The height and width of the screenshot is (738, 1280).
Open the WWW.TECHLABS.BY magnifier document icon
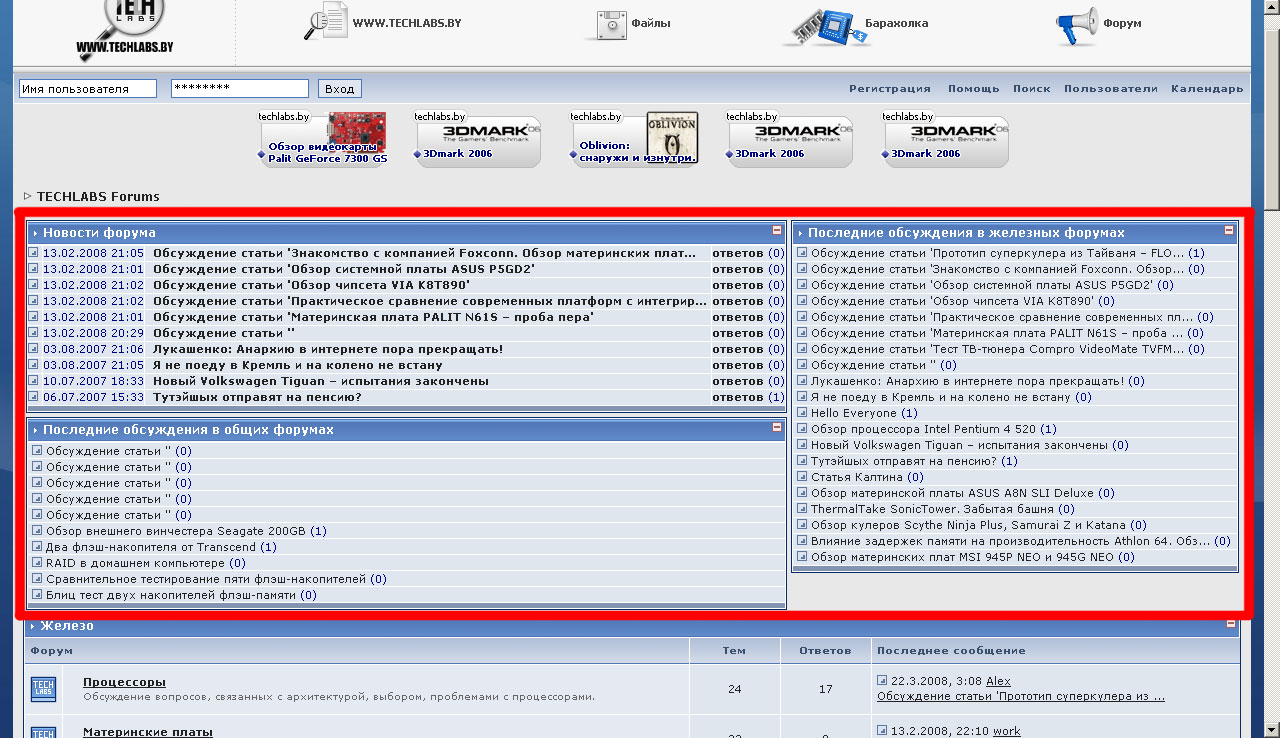tap(326, 21)
